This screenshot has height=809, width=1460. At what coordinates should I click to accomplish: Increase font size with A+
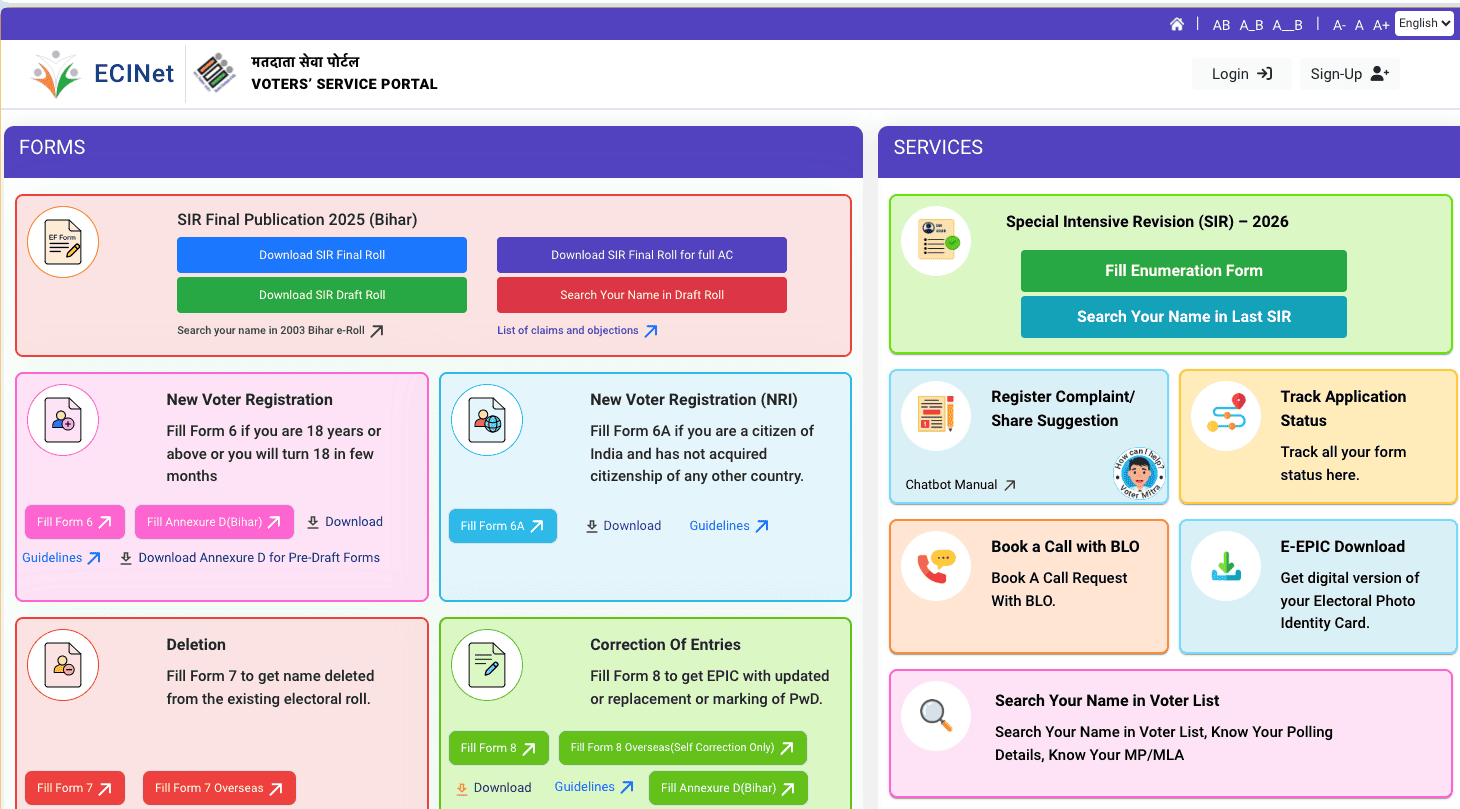pyautogui.click(x=1381, y=25)
